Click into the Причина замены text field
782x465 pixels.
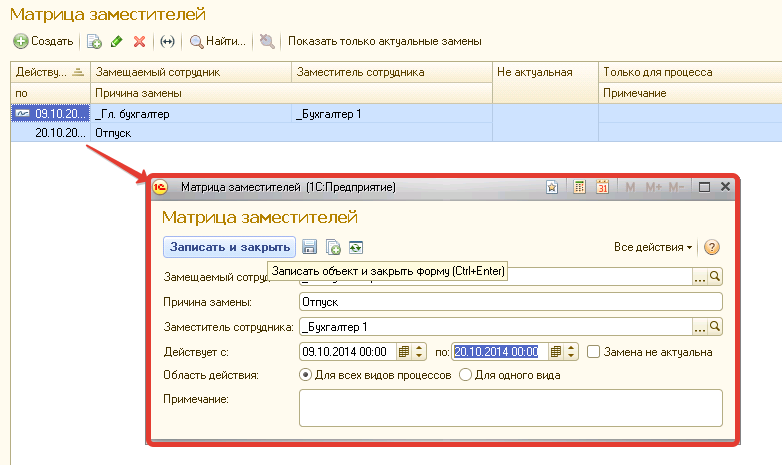tap(509, 302)
